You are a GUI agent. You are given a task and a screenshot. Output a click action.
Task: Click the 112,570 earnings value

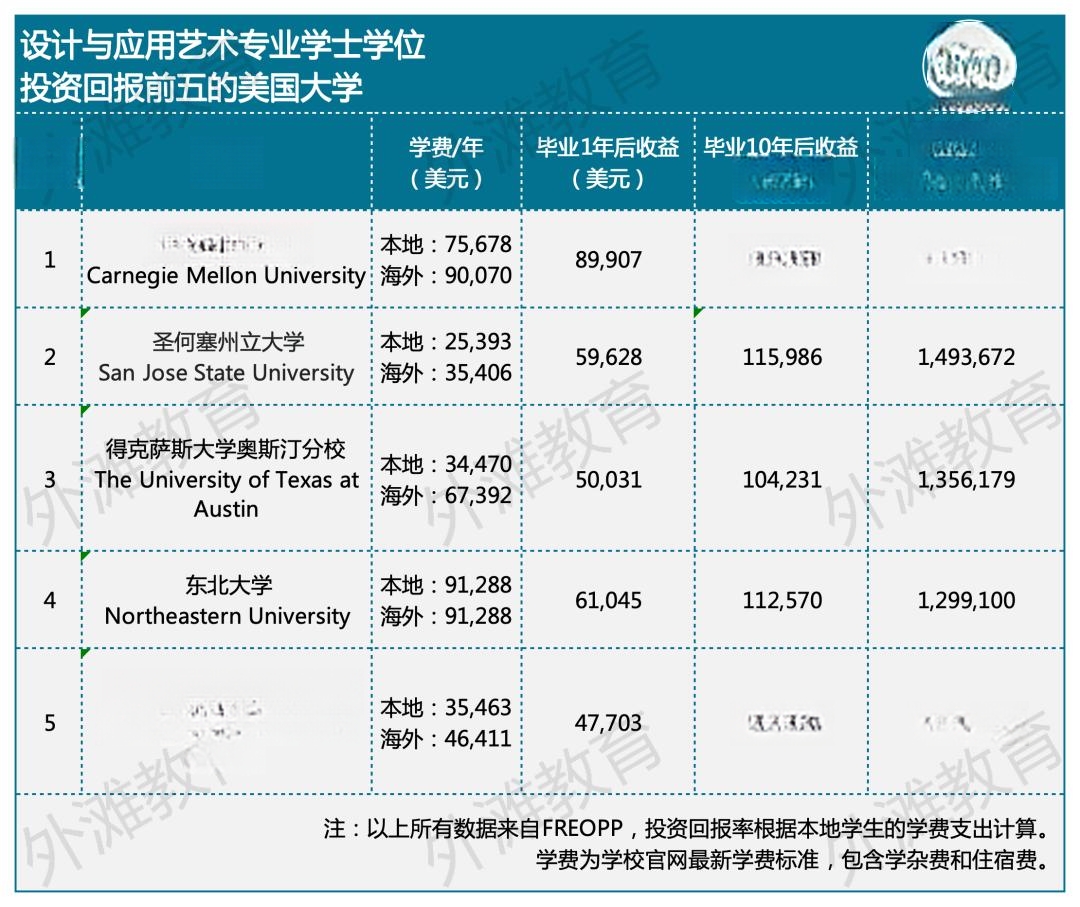coord(782,600)
